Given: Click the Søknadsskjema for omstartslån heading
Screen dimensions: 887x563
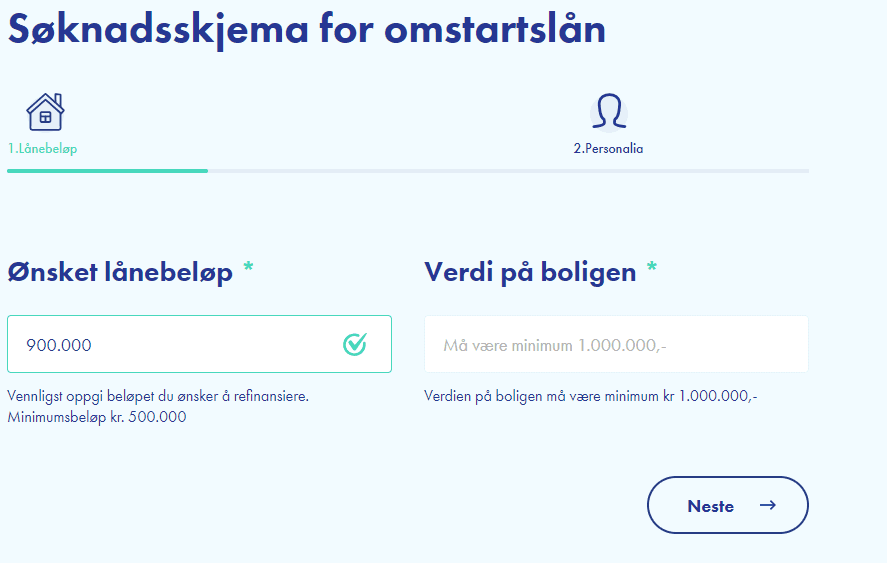Looking at the screenshot, I should pos(306,29).
